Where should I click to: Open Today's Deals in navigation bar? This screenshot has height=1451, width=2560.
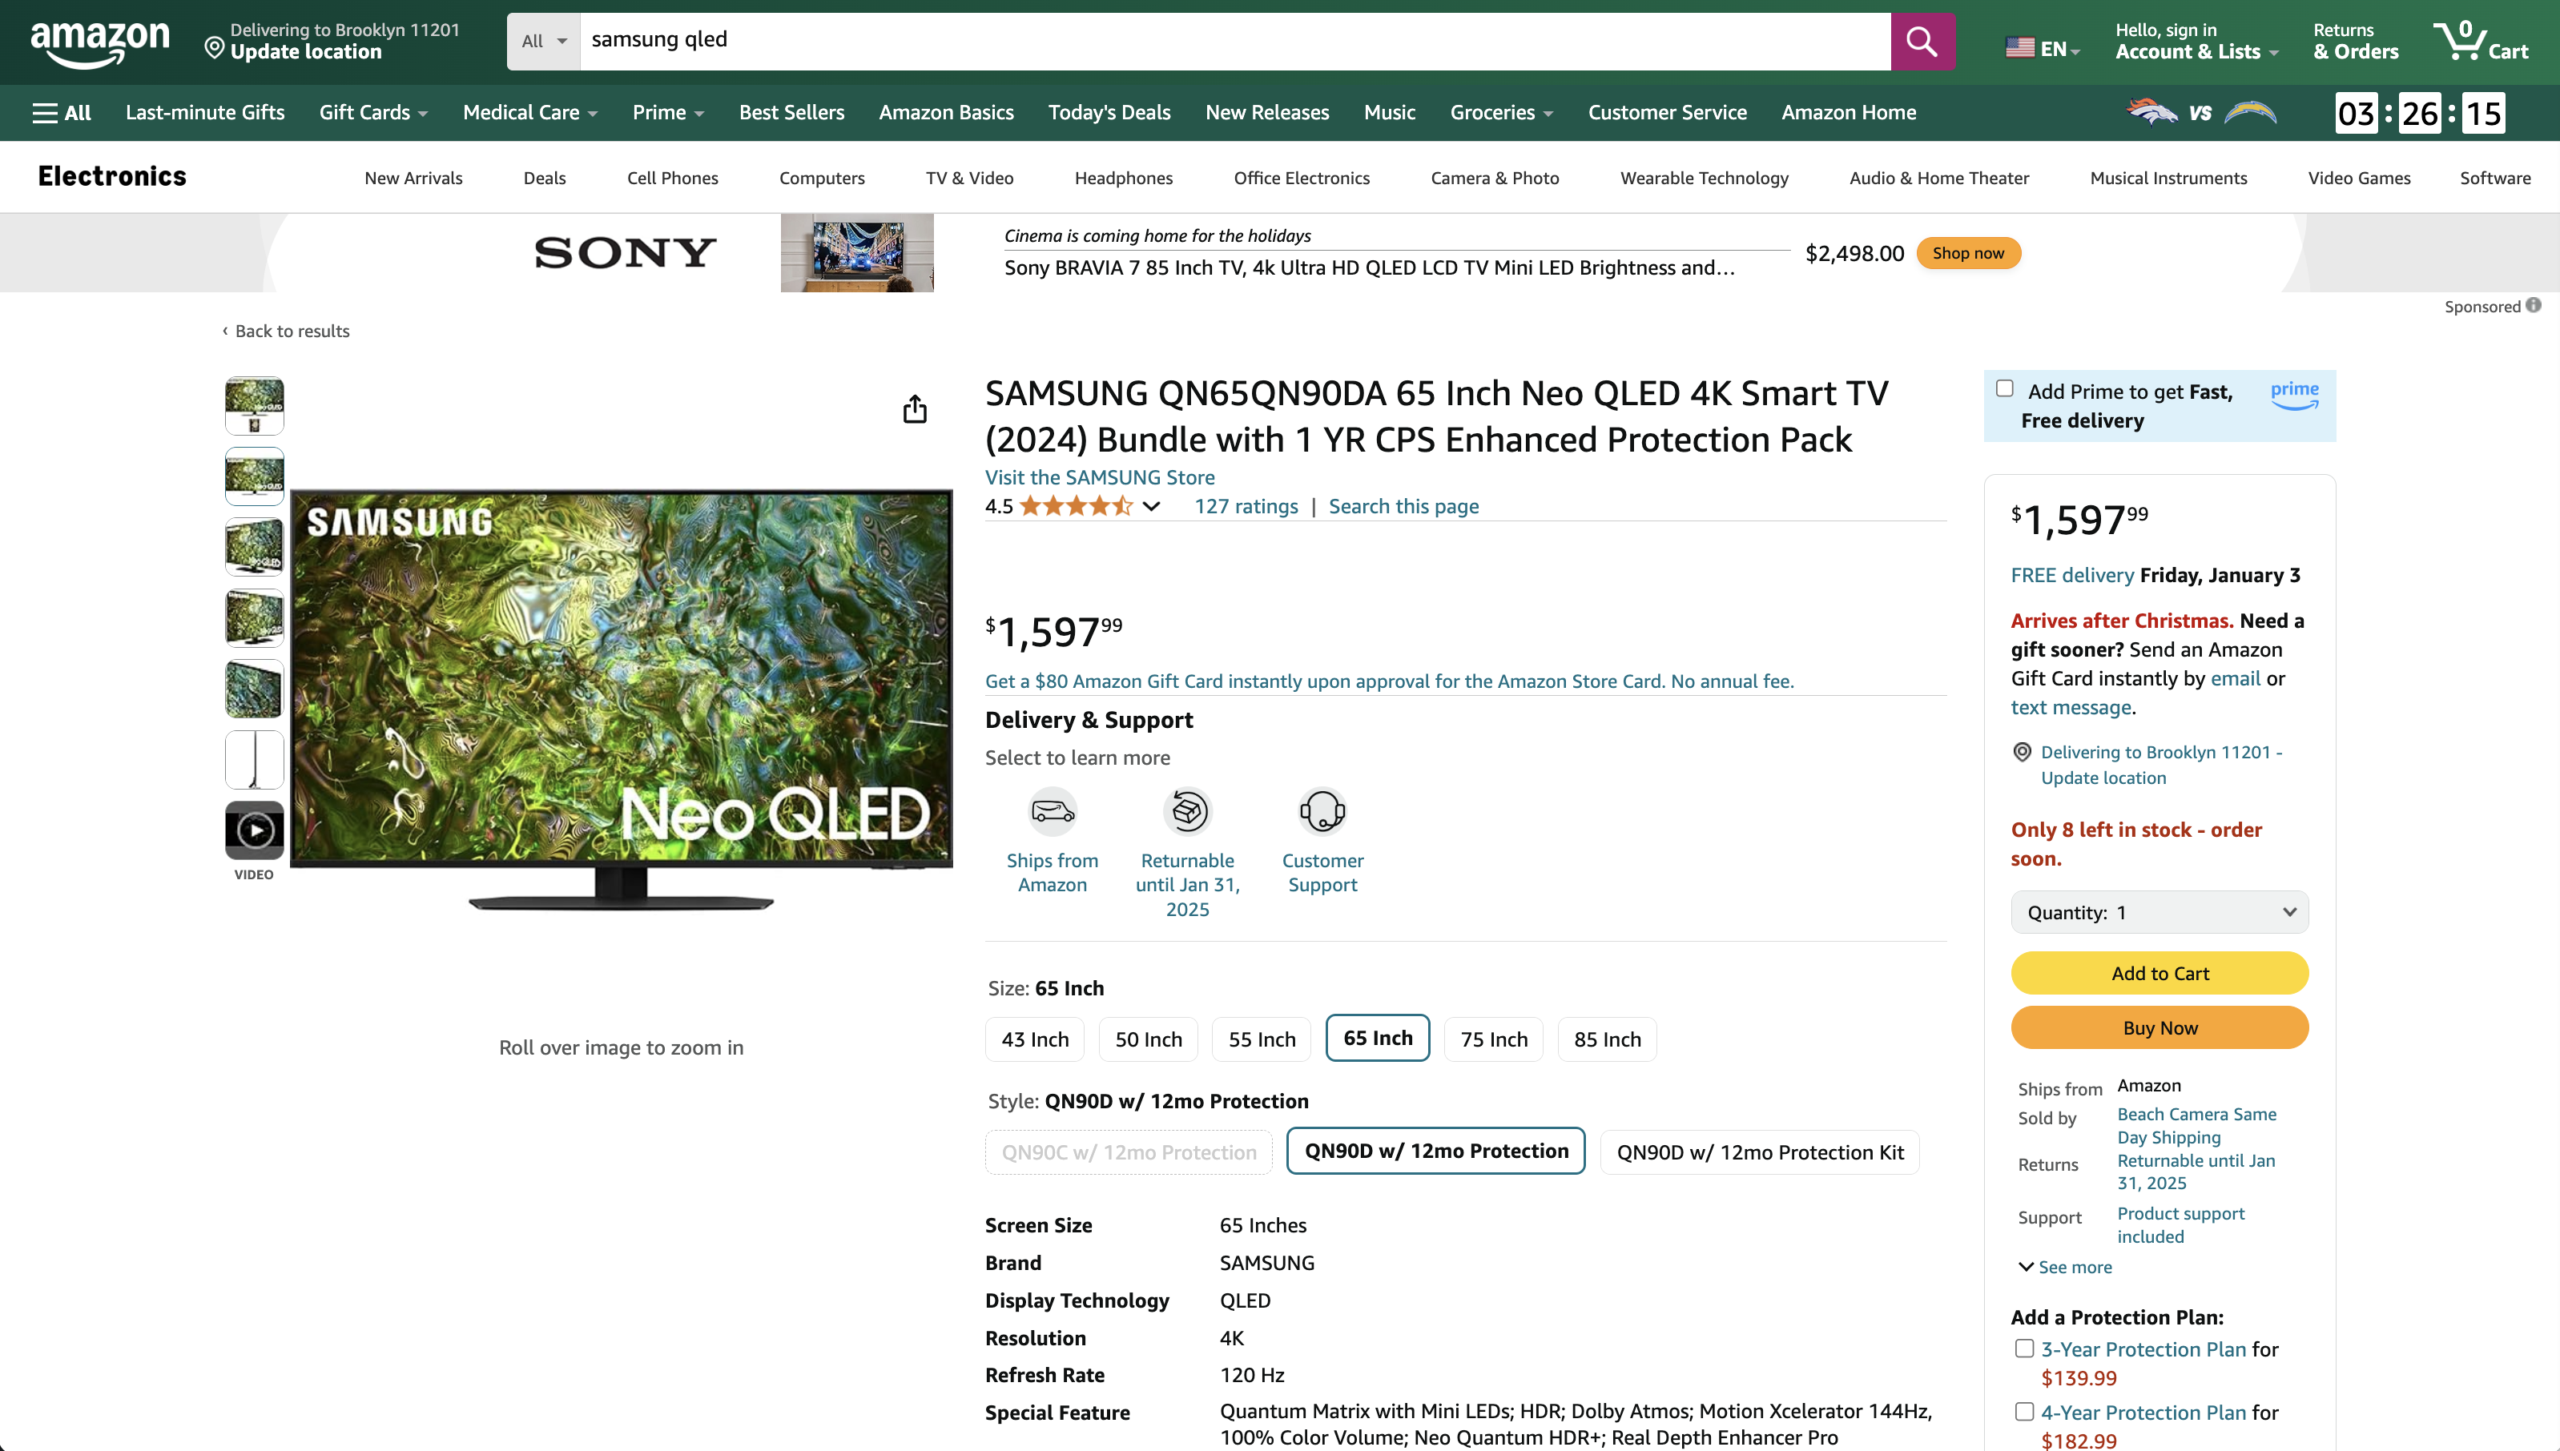pyautogui.click(x=1109, y=113)
